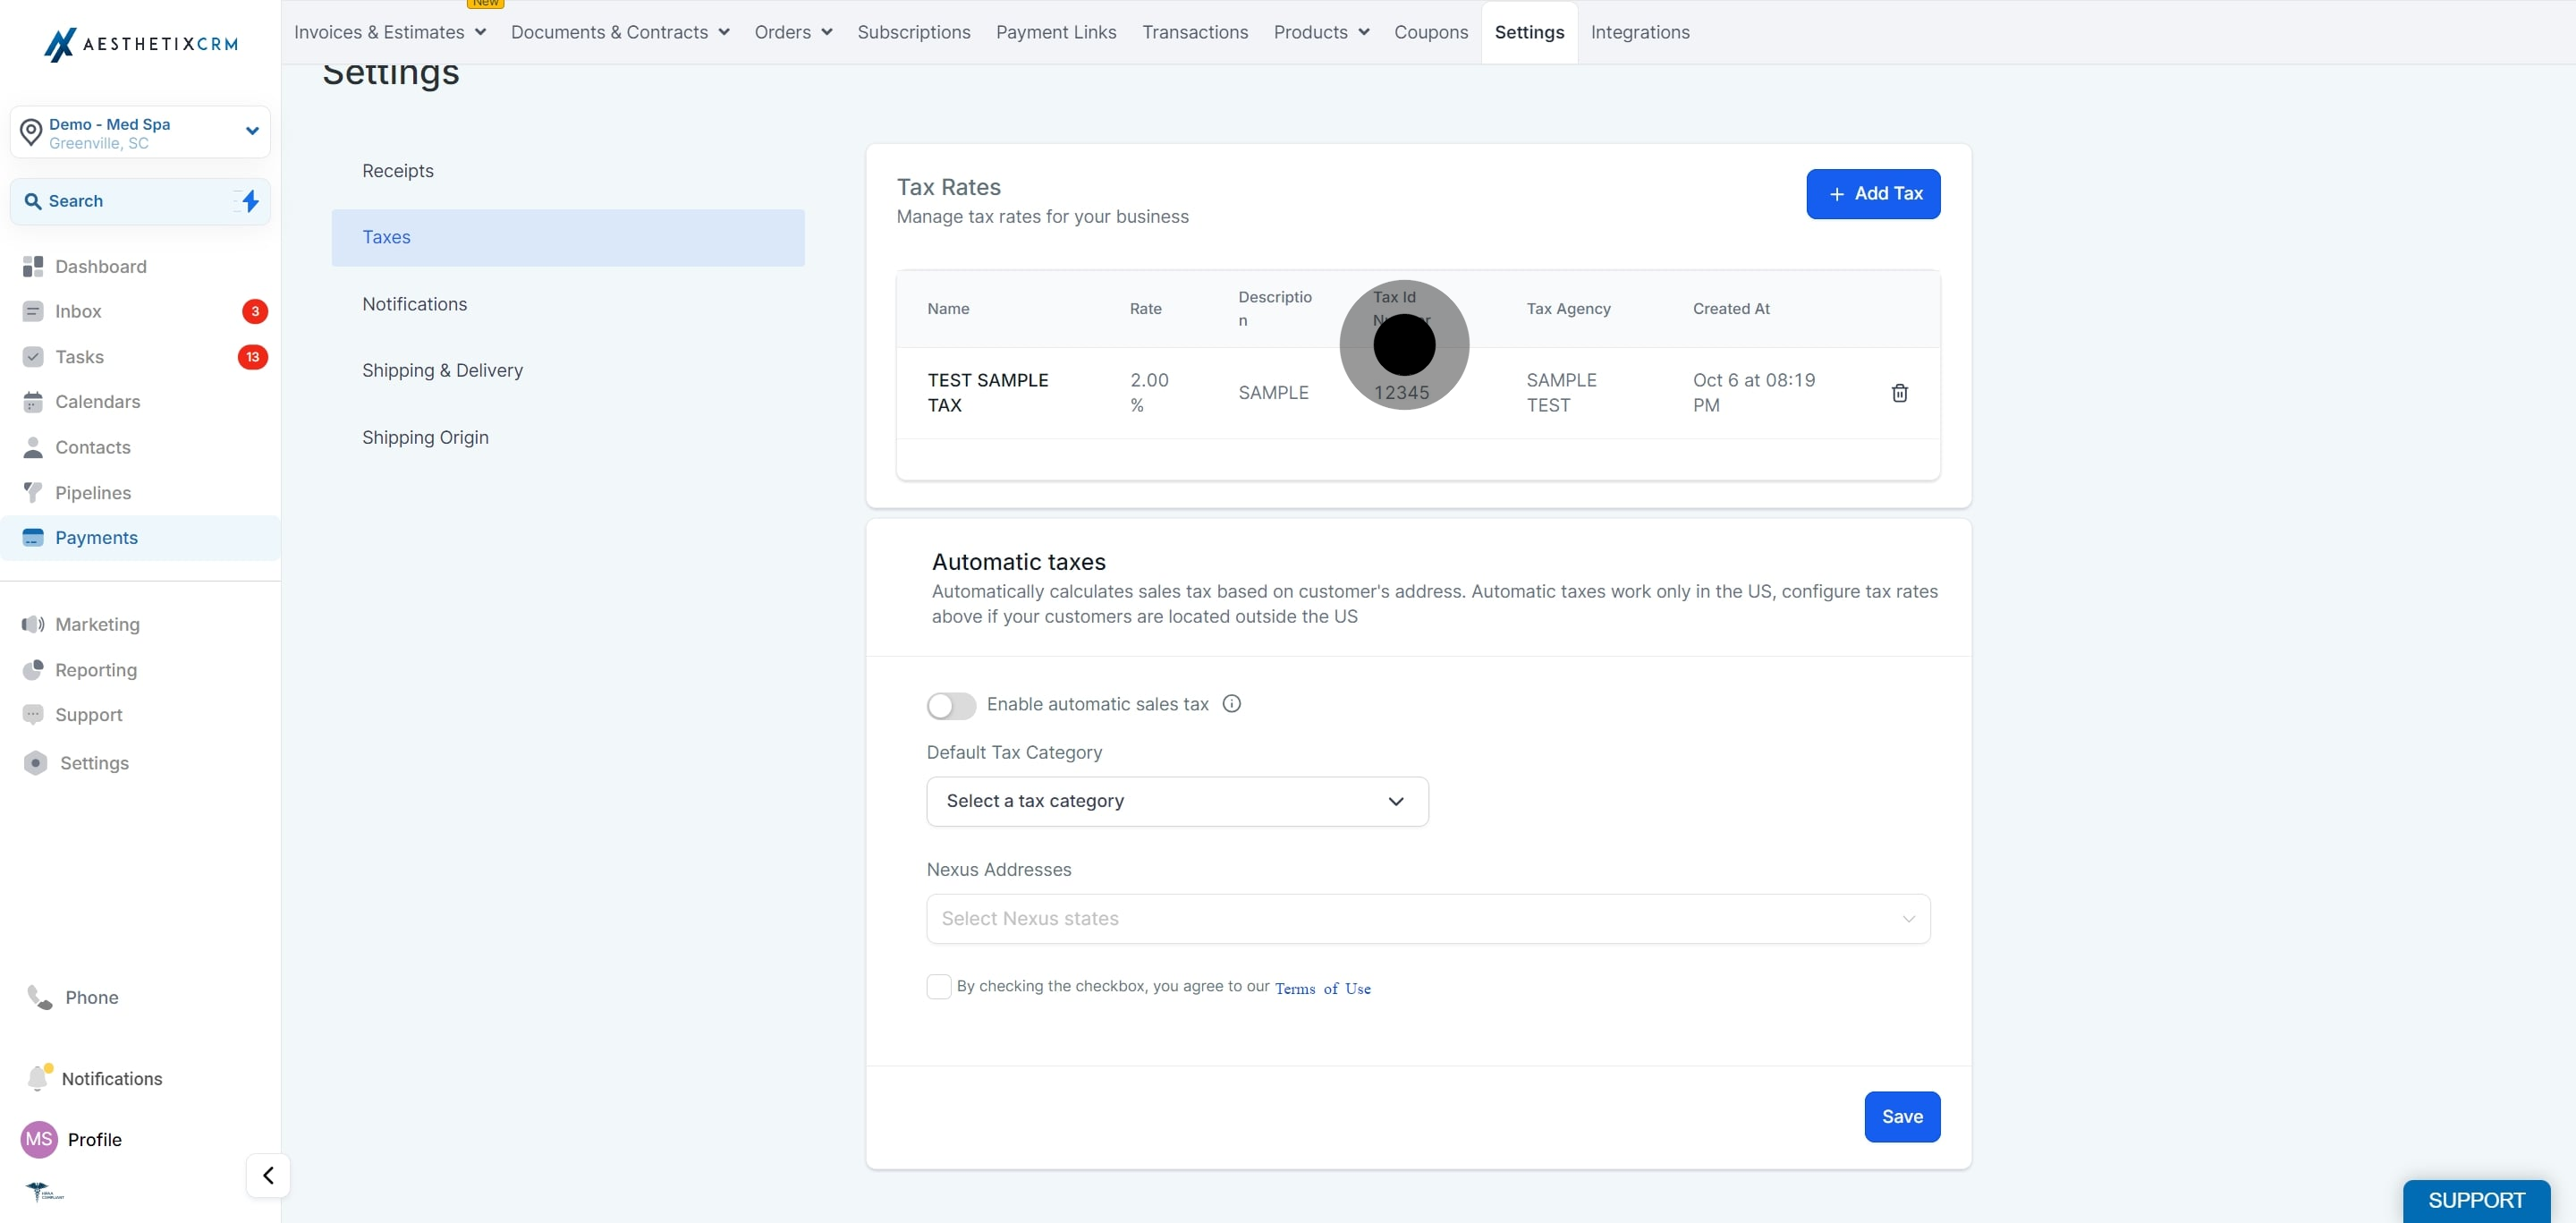
Task: Open the Select a tax category dropdown
Action: [x=1177, y=801]
